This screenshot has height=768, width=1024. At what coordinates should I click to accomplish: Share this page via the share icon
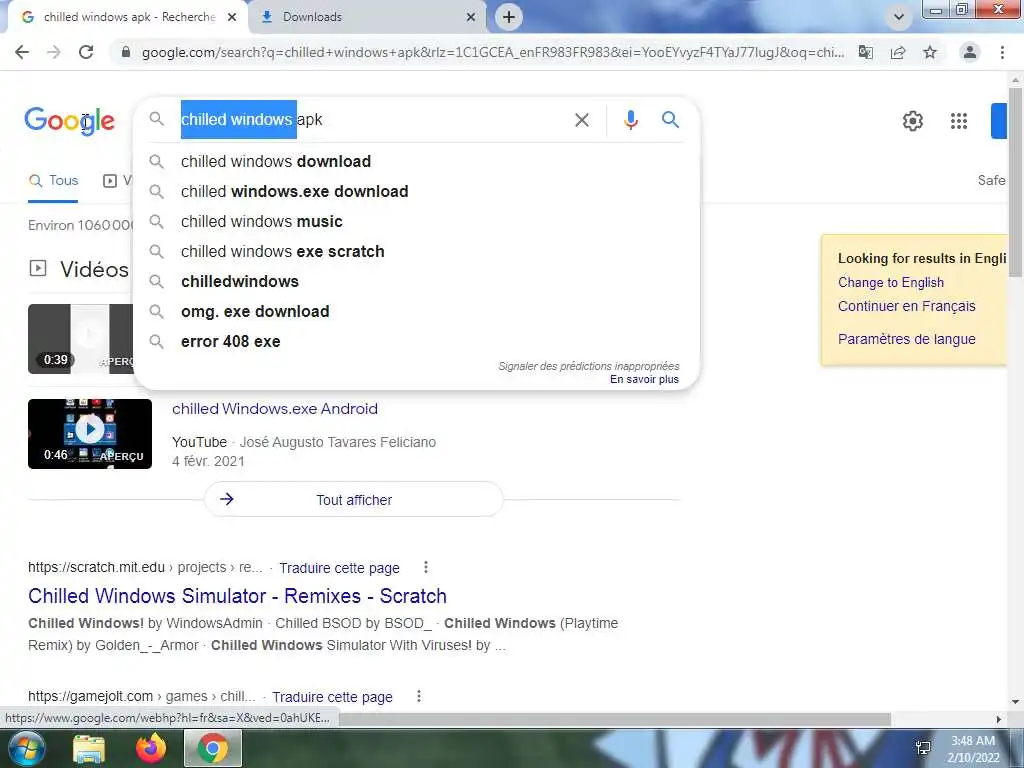[x=898, y=52]
